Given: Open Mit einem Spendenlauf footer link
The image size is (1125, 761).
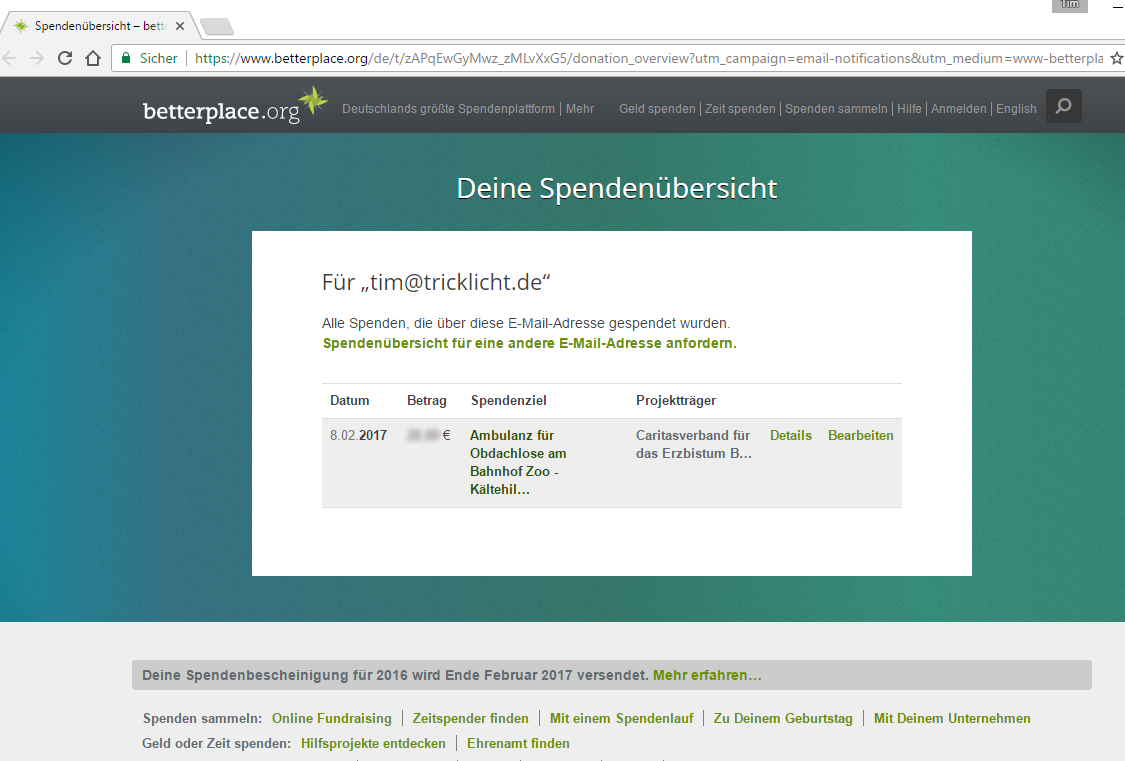Looking at the screenshot, I should pos(621,719).
